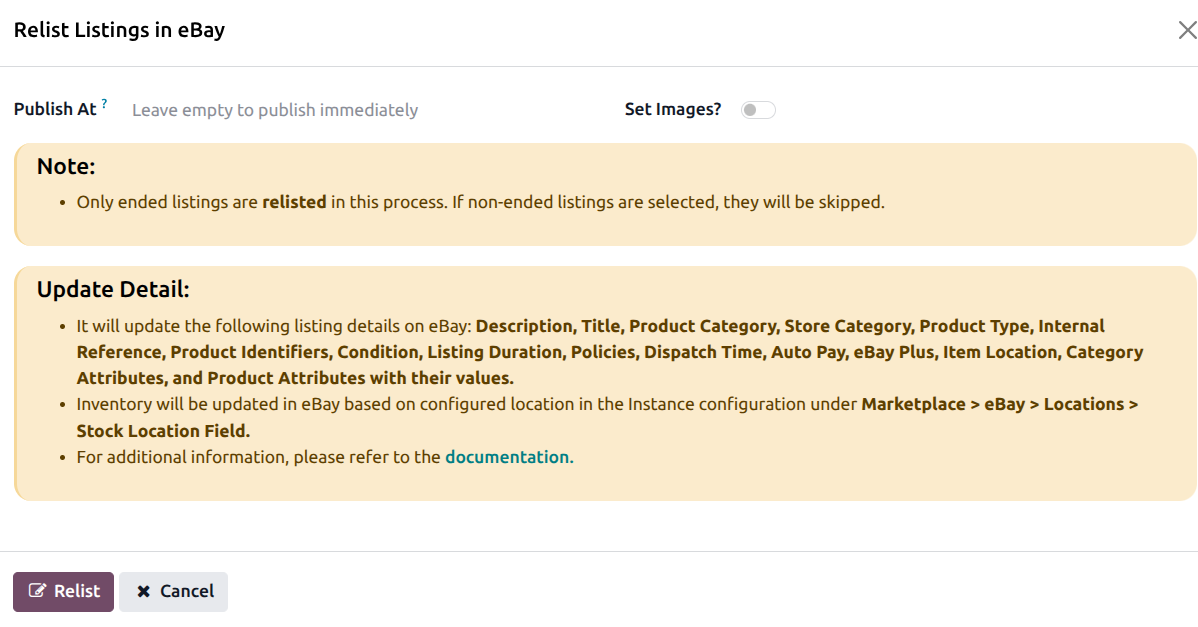Close the Relist Listings dialog
Viewport: 1198px width, 627px height.
pos(1187,31)
